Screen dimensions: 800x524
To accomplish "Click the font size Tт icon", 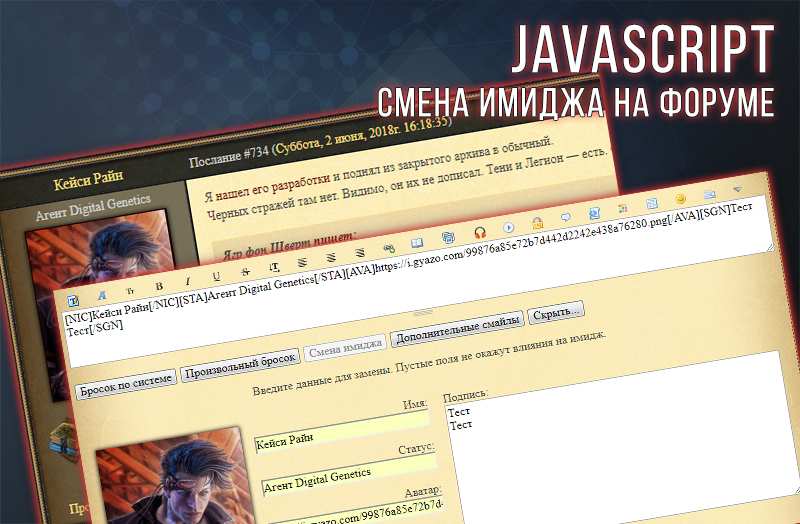I will coord(129,290).
